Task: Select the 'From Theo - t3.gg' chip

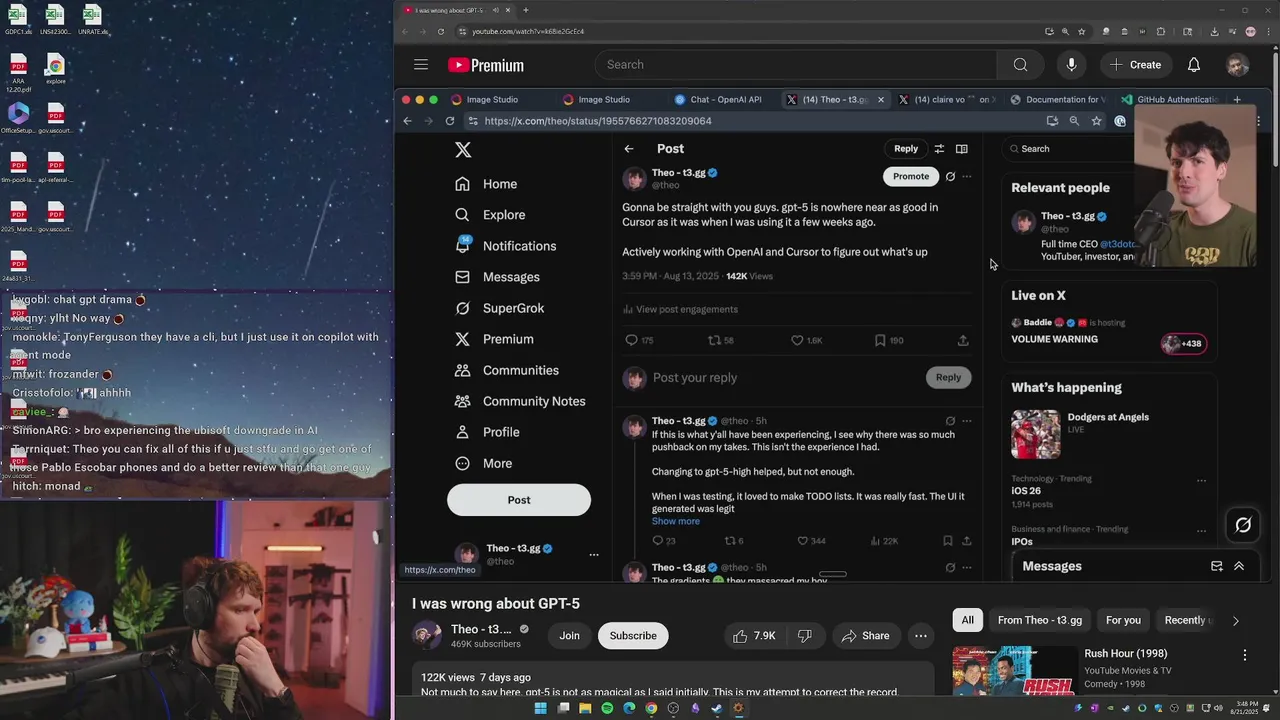Action: point(1039,620)
